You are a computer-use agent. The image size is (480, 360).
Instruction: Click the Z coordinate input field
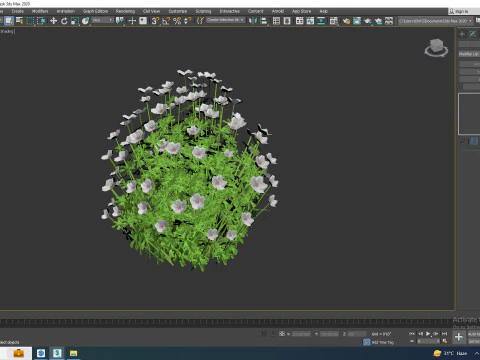click(357, 334)
